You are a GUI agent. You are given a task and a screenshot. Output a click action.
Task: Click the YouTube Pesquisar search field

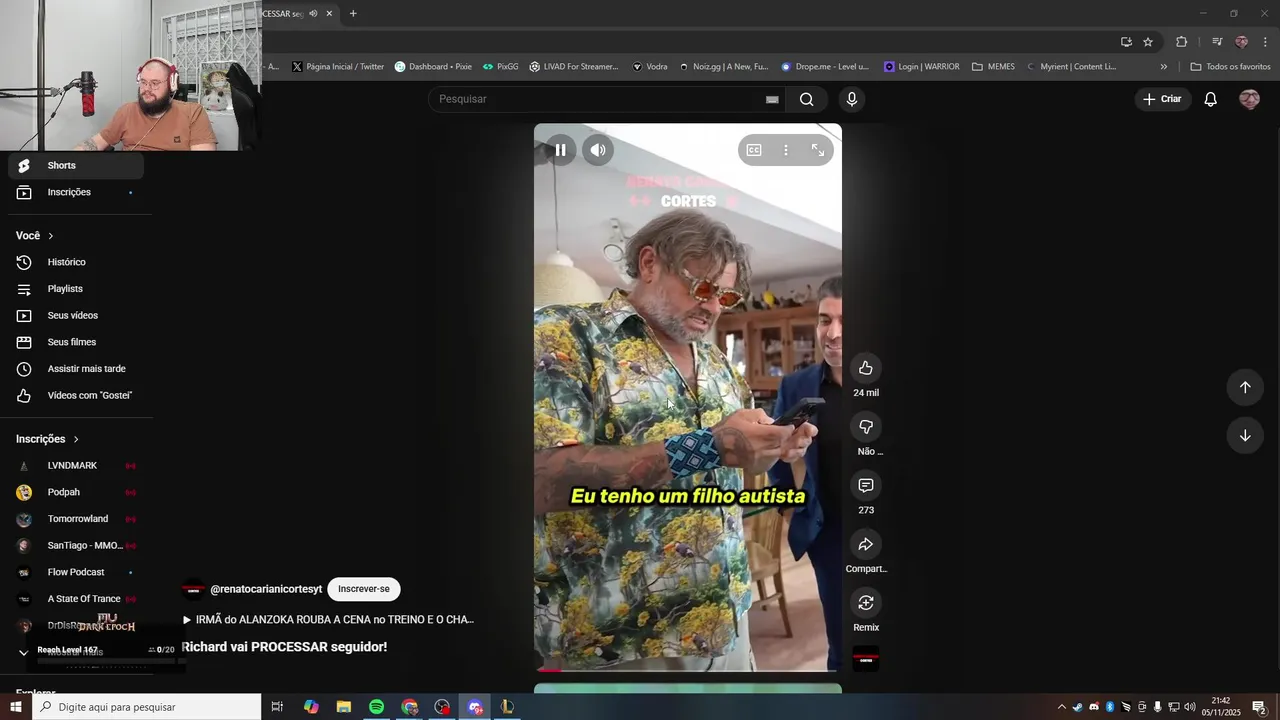click(596, 99)
